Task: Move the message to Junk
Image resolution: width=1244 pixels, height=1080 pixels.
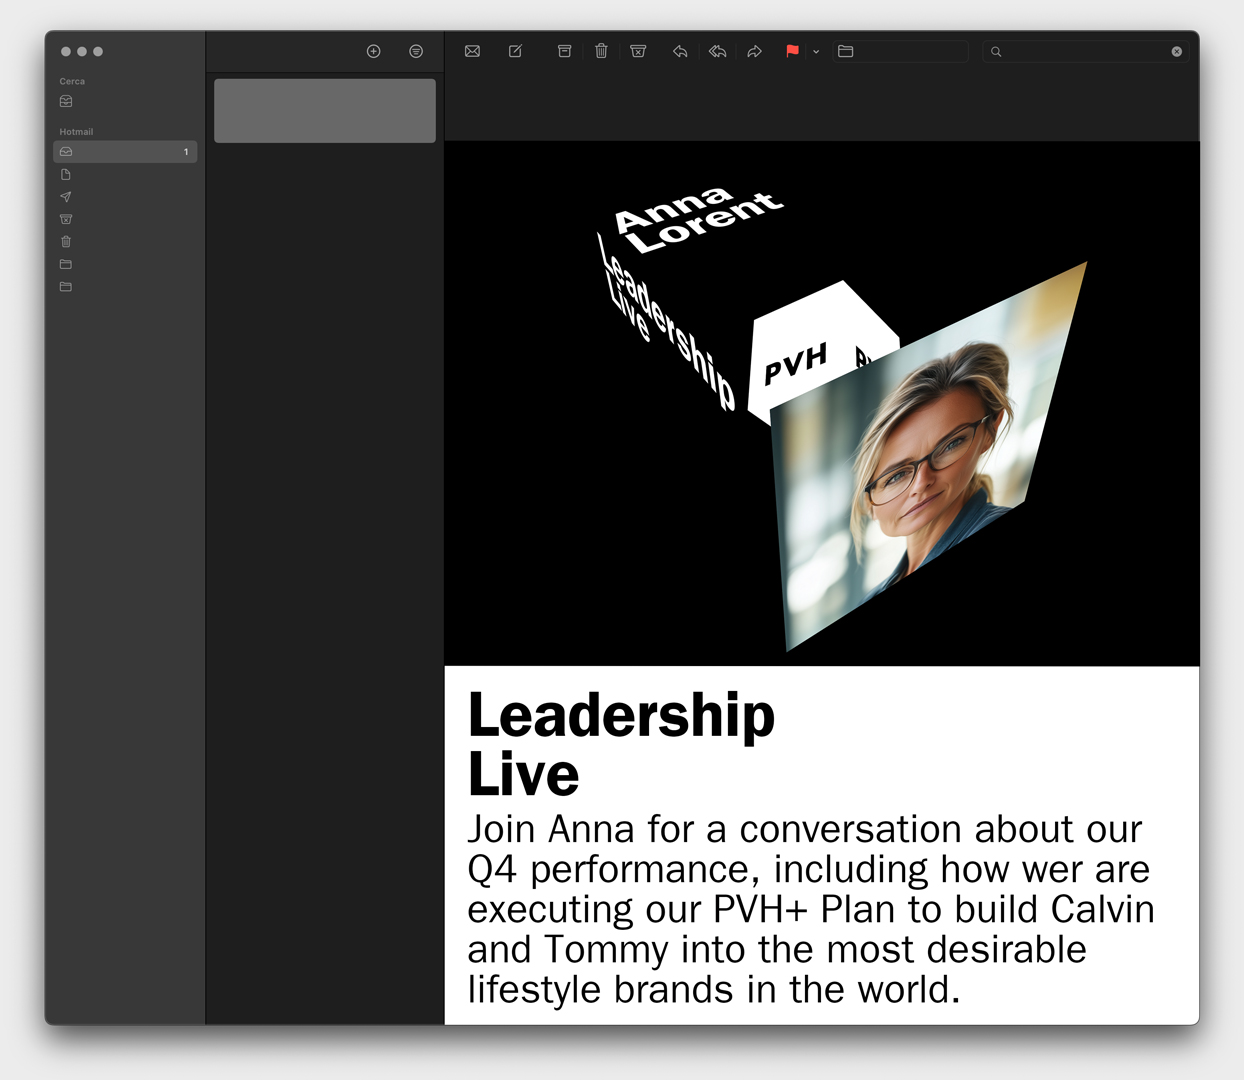Action: [638, 51]
